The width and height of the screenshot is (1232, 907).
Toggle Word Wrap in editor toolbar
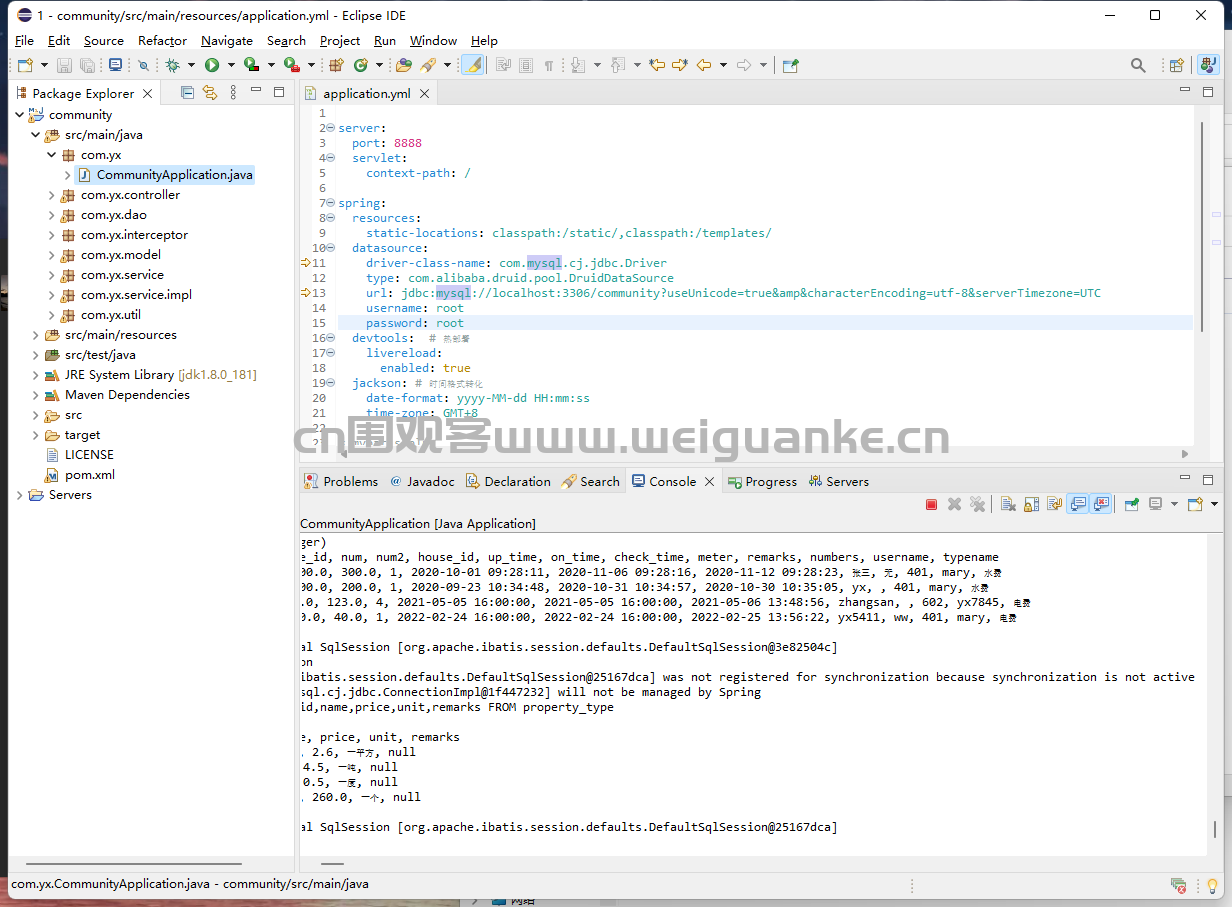(503, 65)
